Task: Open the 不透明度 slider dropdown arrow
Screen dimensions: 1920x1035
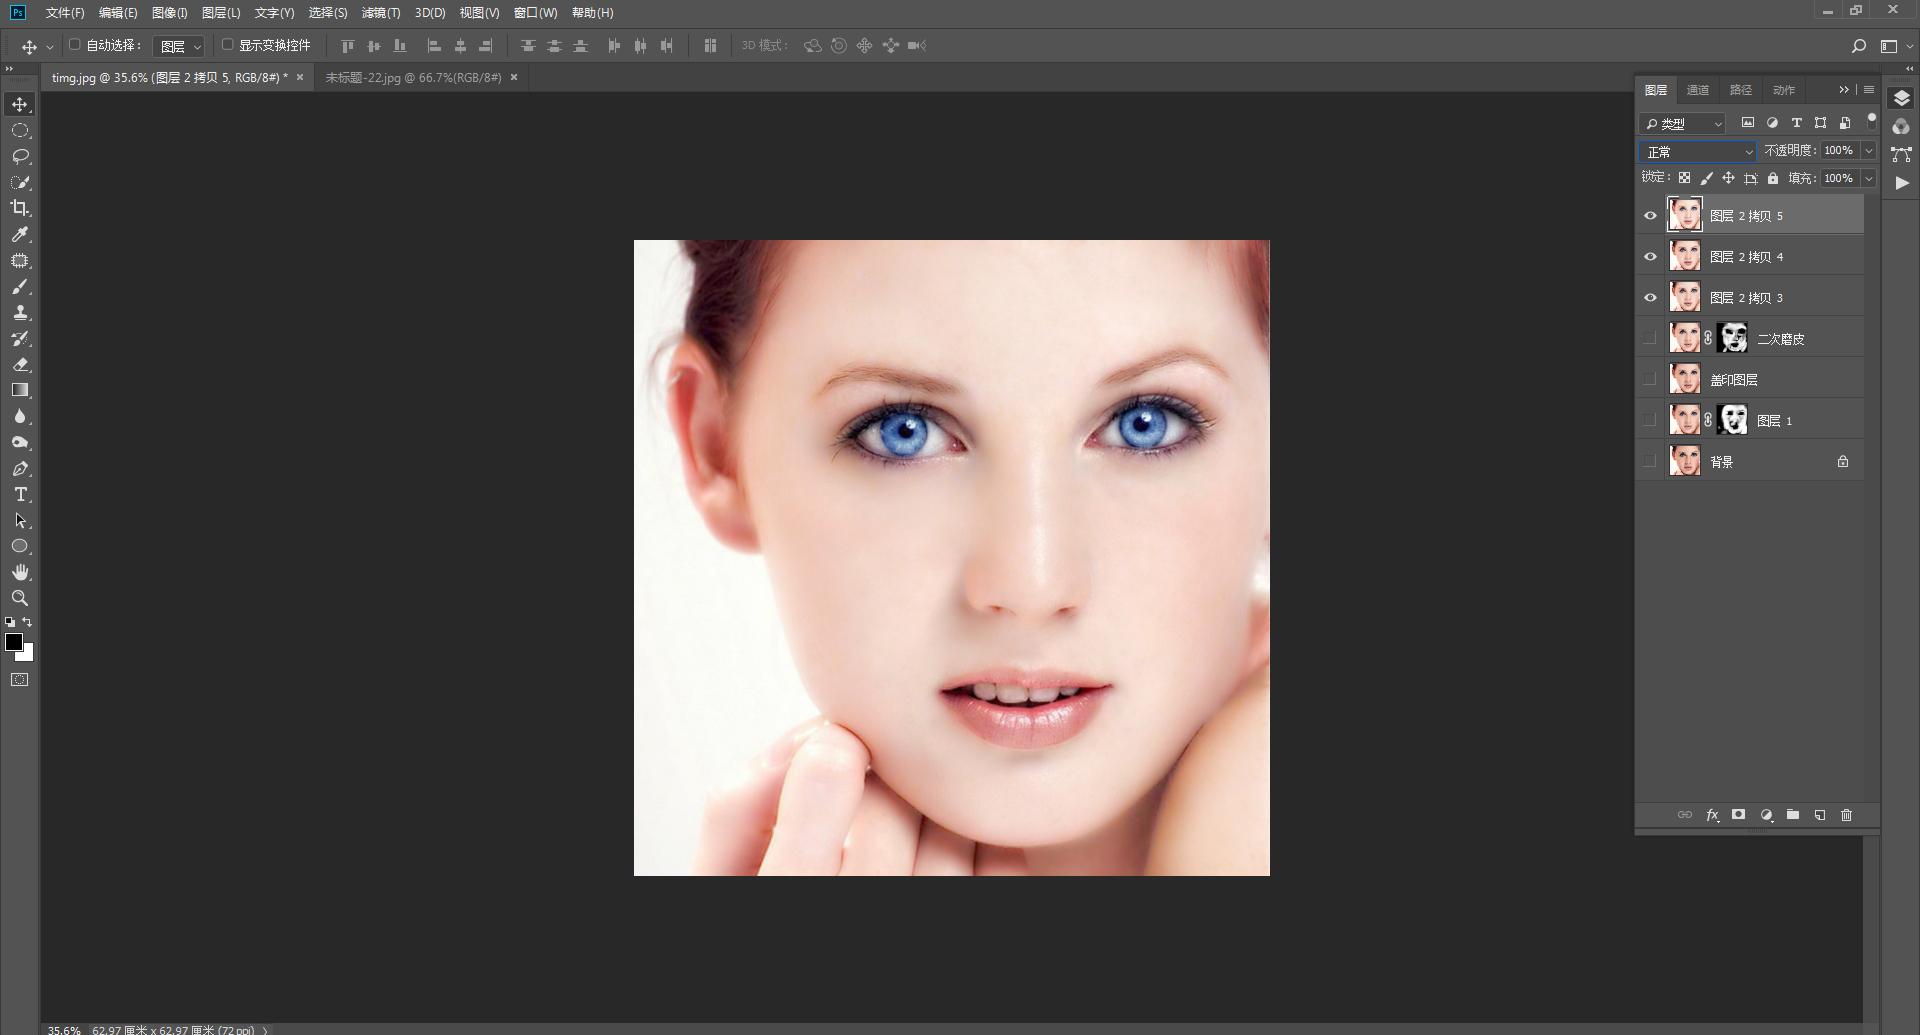Action: (x=1869, y=151)
